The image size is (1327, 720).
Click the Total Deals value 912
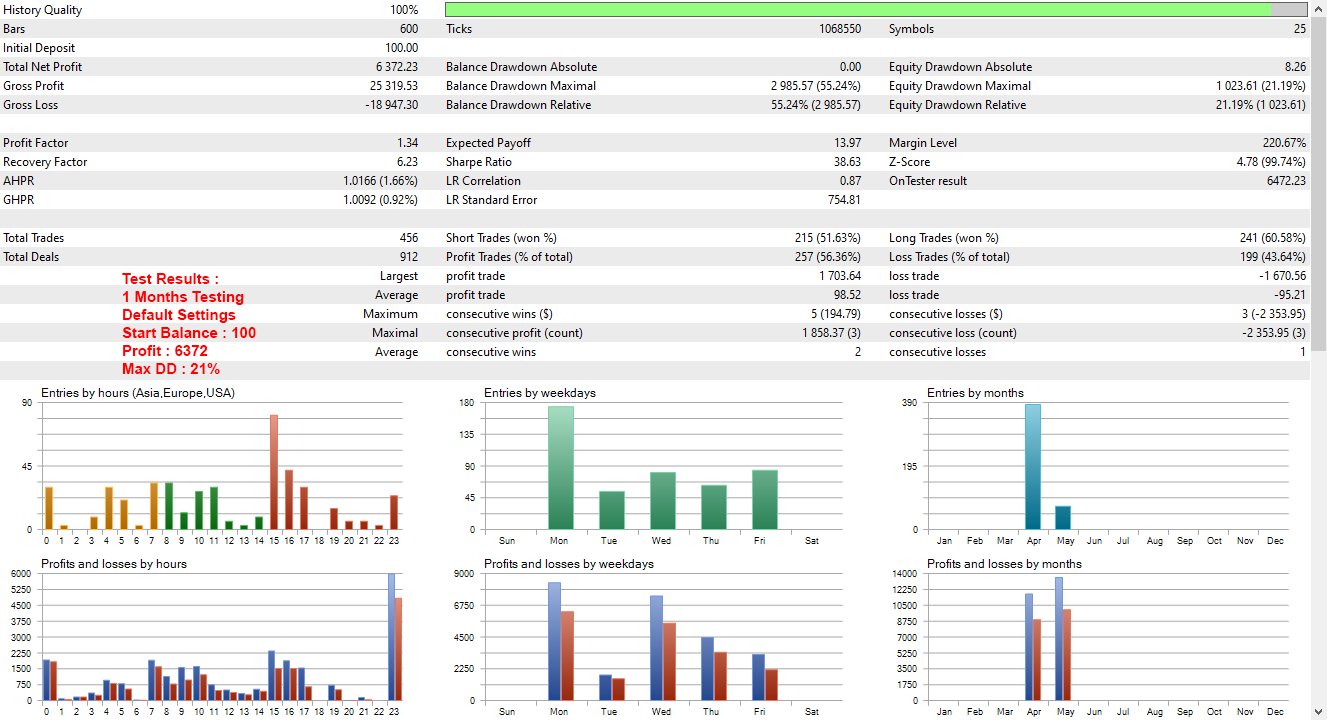(409, 257)
